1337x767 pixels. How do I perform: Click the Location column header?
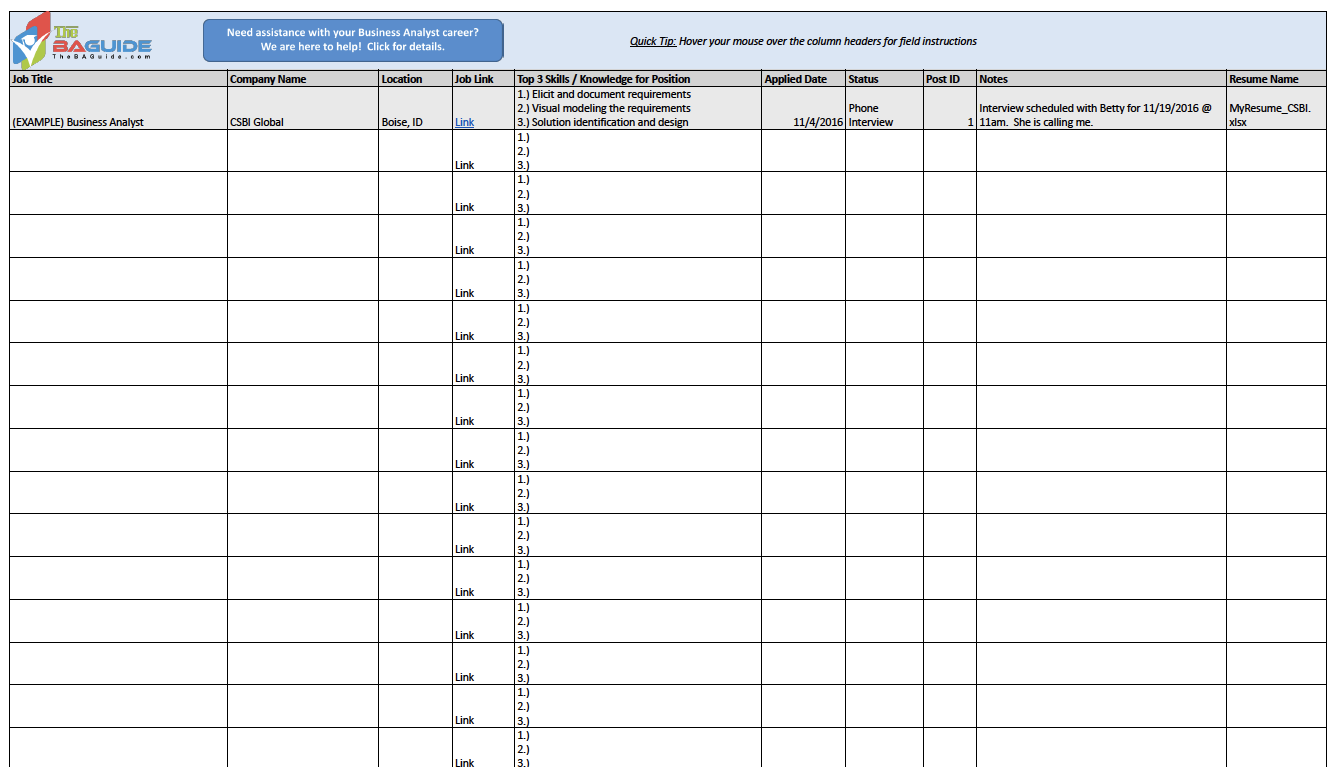tap(415, 79)
